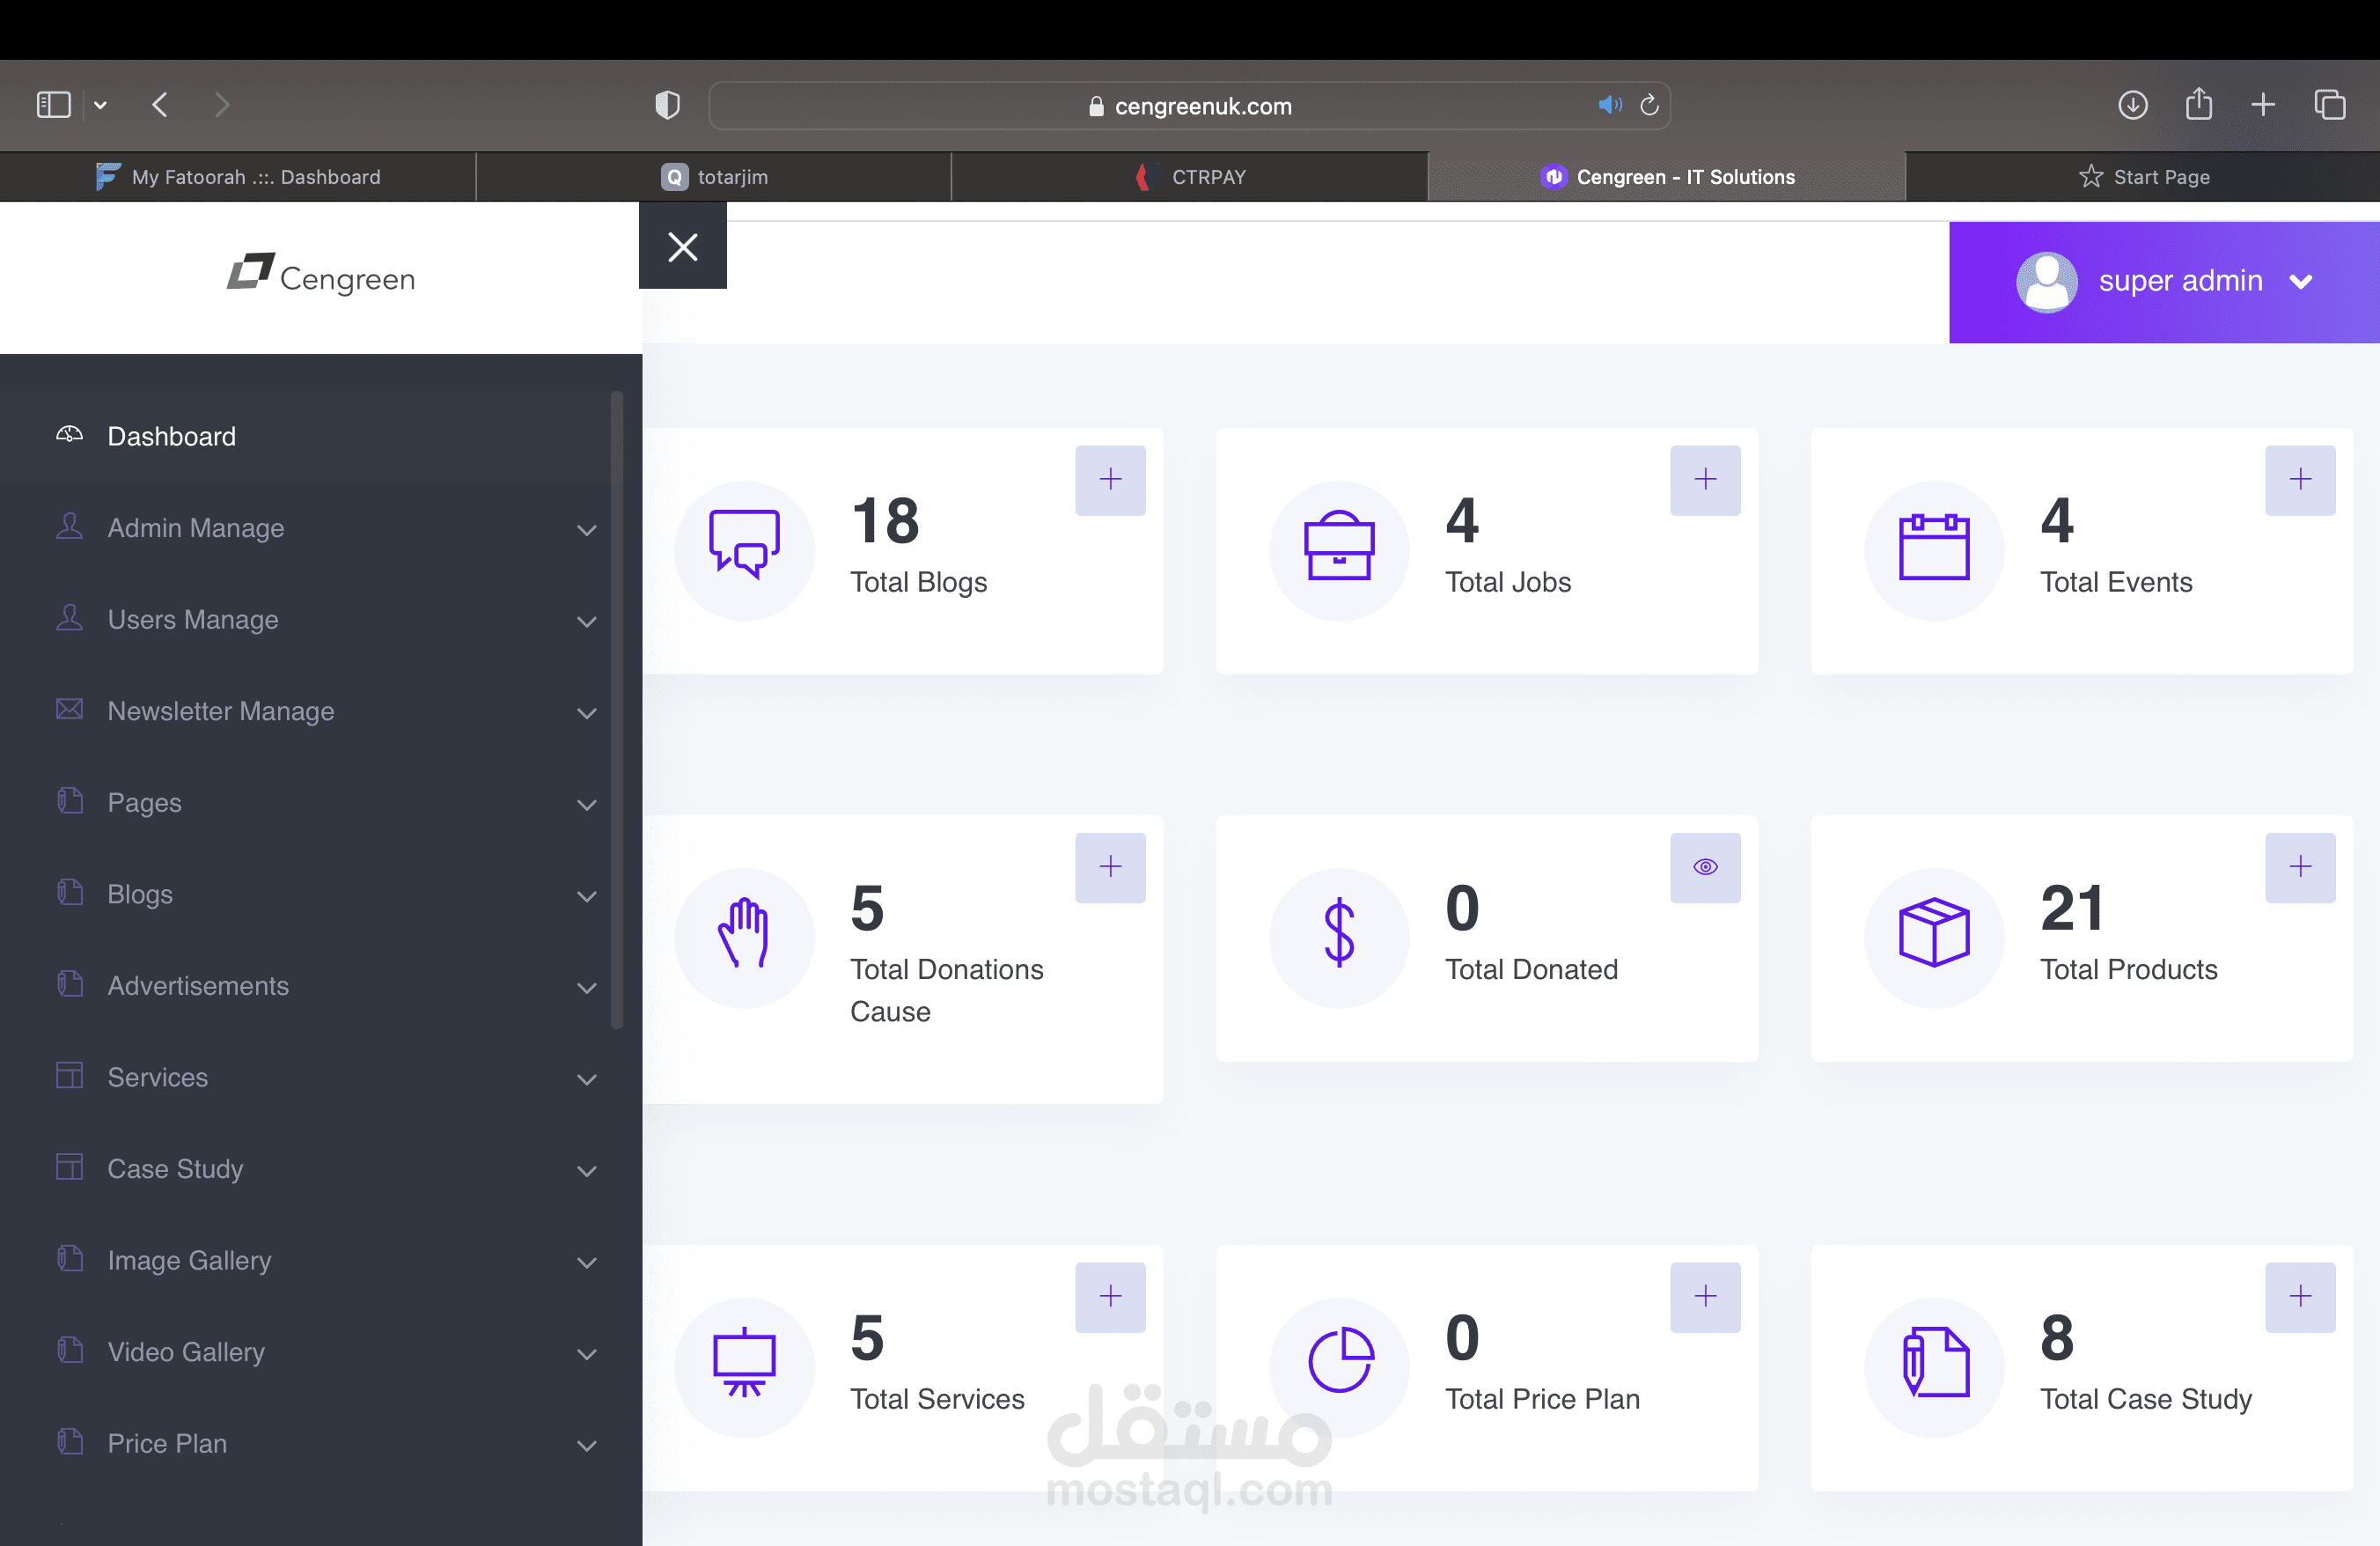The height and width of the screenshot is (1546, 2380).
Task: Click the Total Services presentation board icon
Action: [744, 1362]
